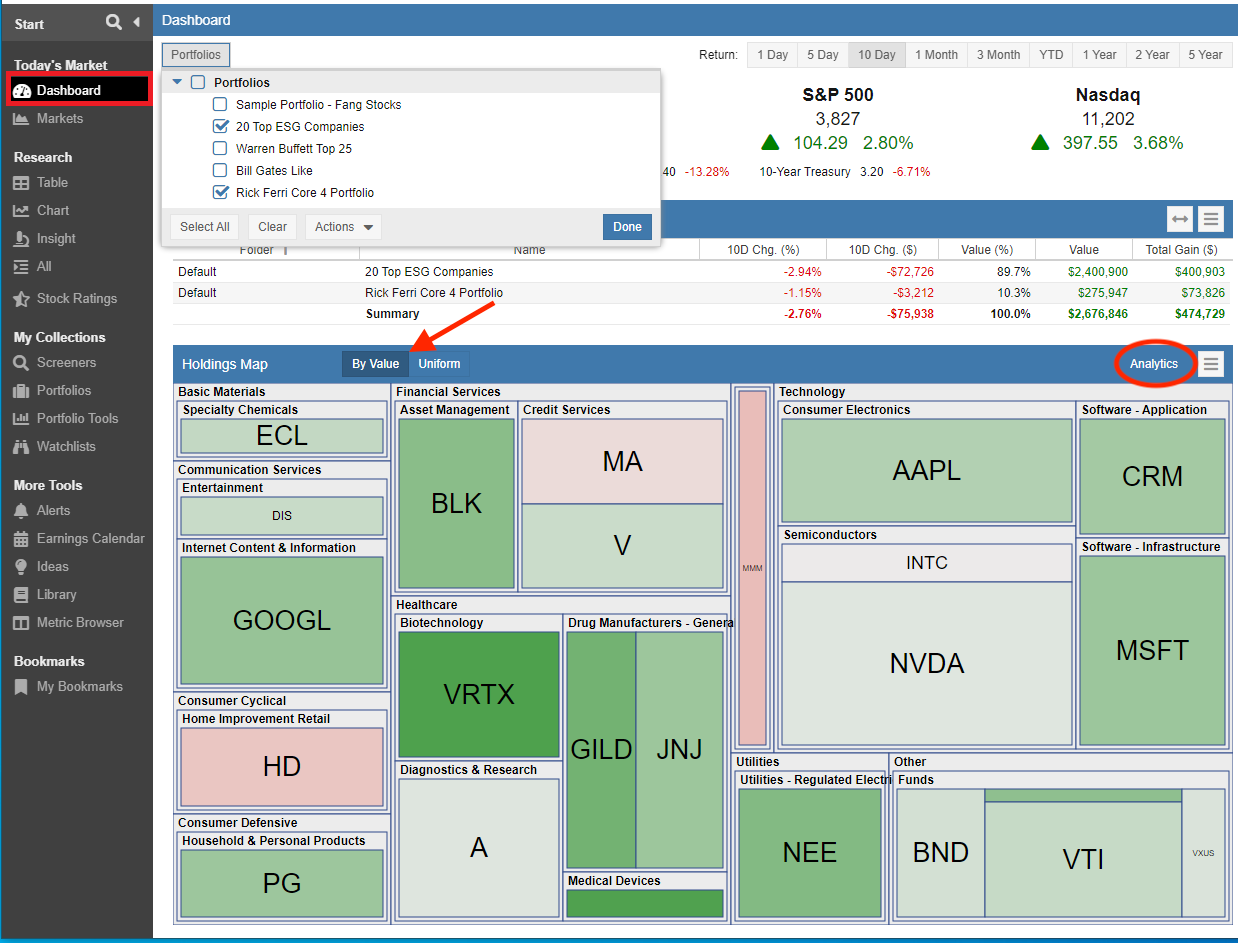This screenshot has height=943, width=1238.
Task: Click the Markets area-chart icon
Action: pos(21,119)
